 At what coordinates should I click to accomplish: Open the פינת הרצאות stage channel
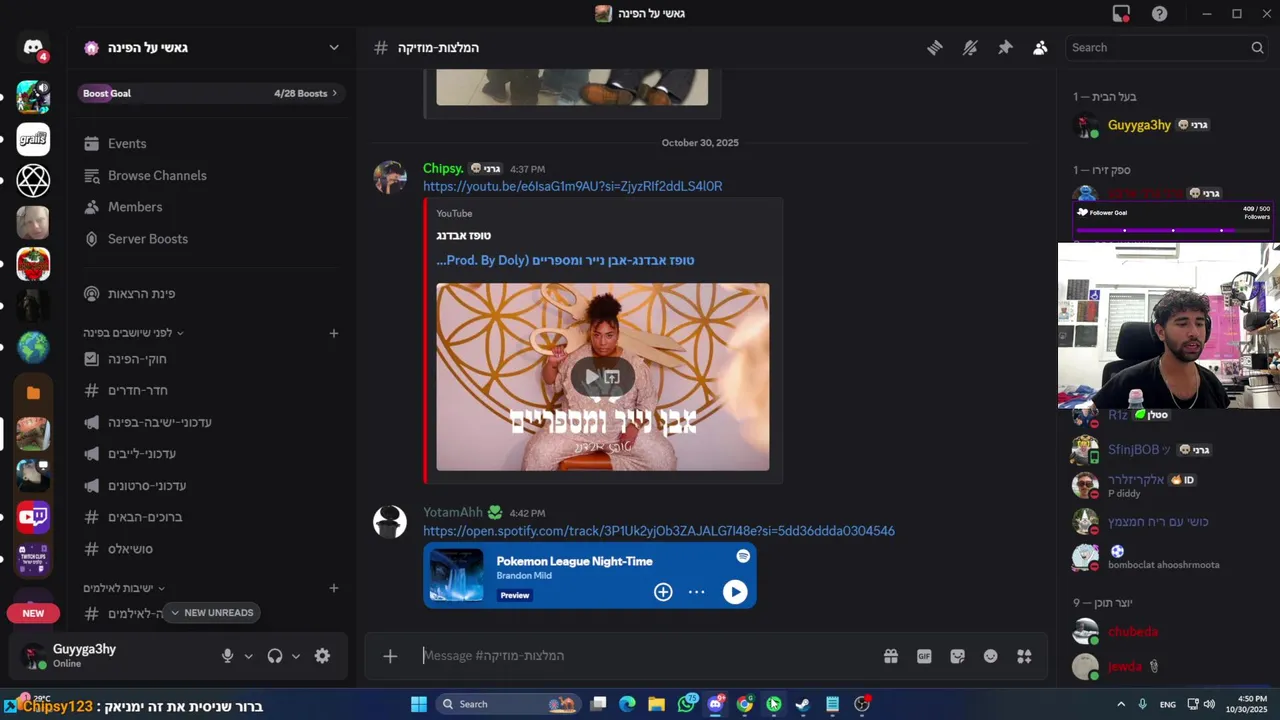[212, 294]
